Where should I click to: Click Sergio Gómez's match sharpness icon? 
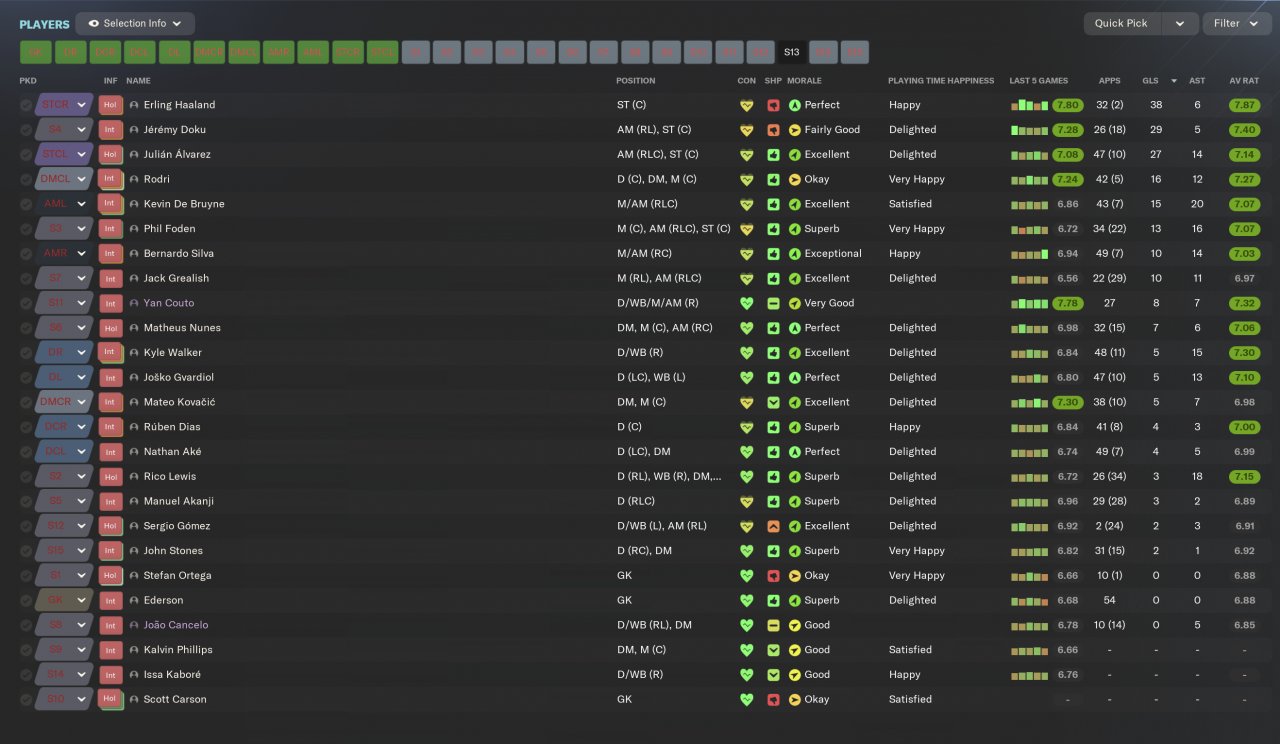tap(773, 526)
